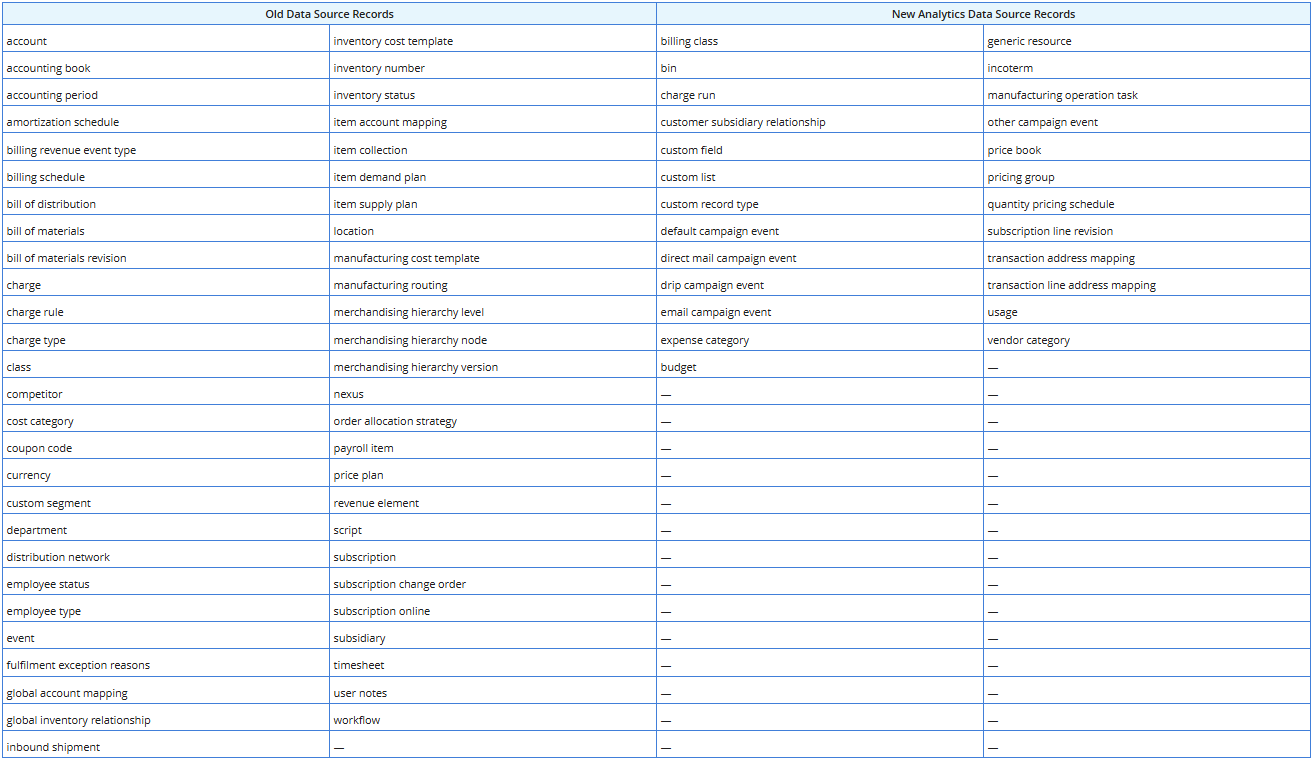Select 'fulfilment exception reasons' cell
This screenshot has height=760, width=1313.
point(78,665)
